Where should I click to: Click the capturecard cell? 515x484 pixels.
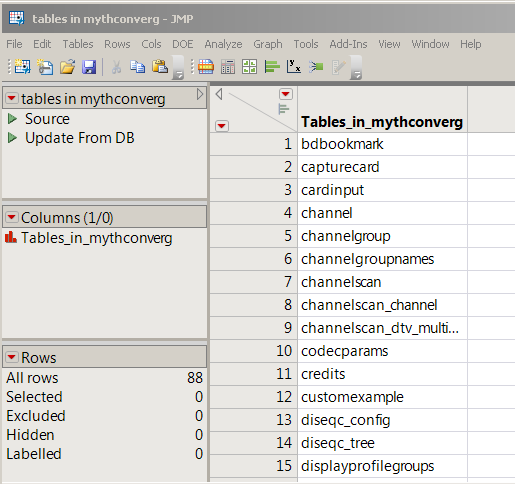coord(383,167)
